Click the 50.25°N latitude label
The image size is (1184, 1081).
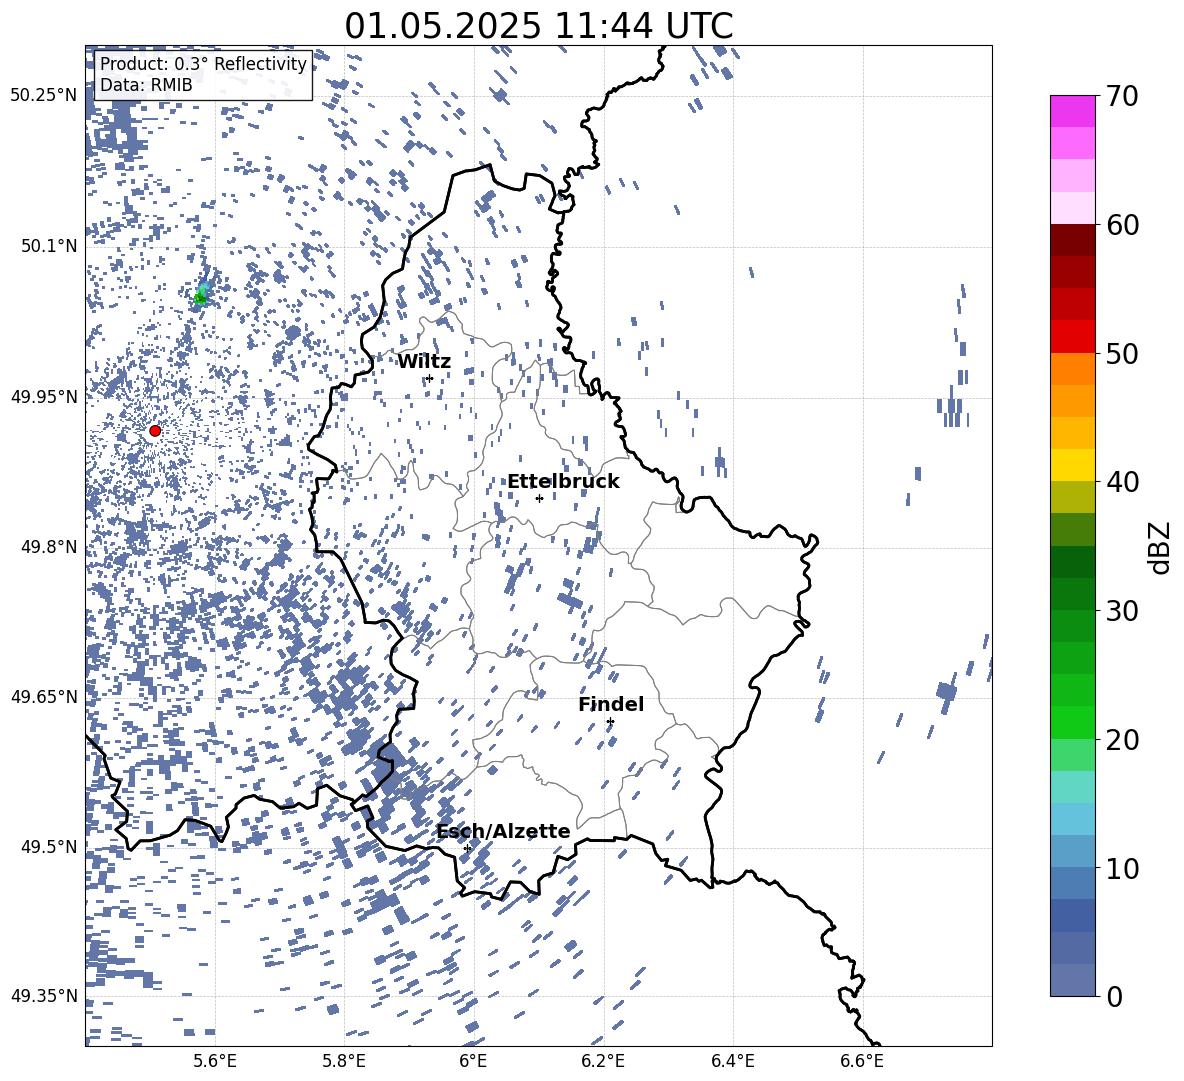[44, 96]
